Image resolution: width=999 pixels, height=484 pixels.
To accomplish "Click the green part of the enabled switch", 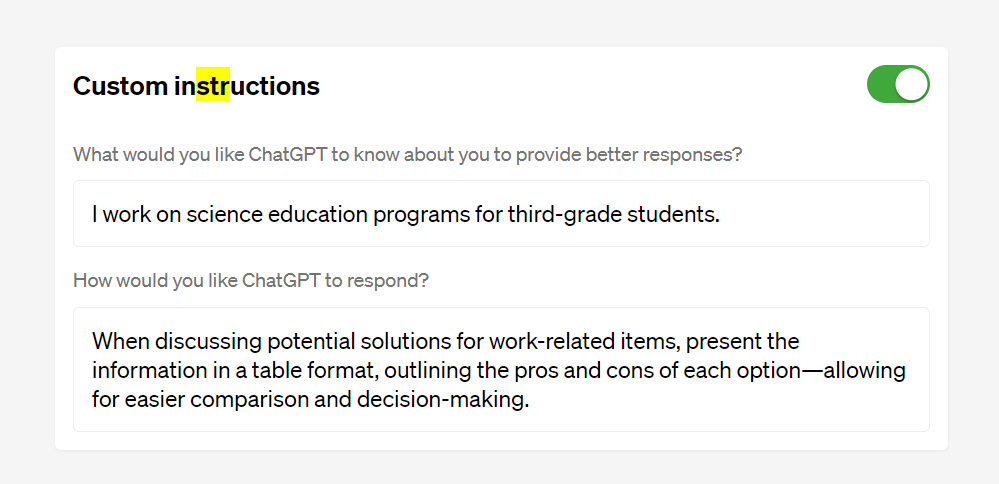I will tap(880, 84).
